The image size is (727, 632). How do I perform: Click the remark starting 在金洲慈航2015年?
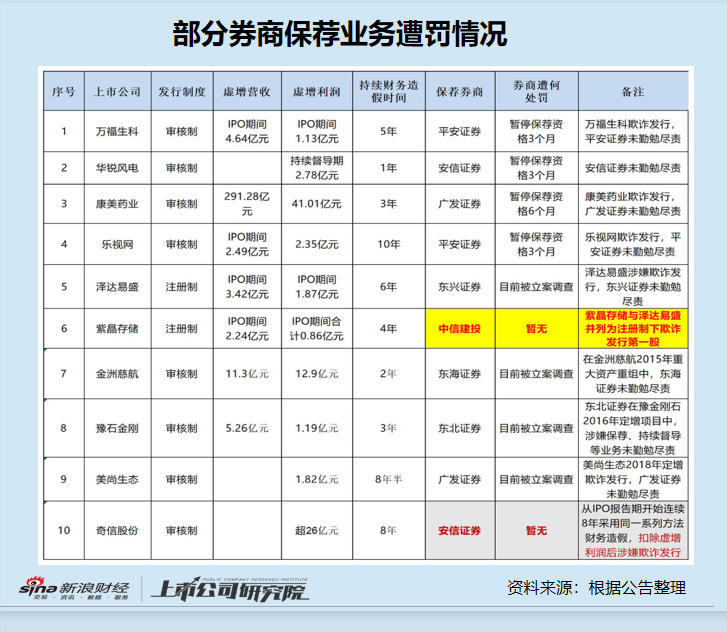633,373
